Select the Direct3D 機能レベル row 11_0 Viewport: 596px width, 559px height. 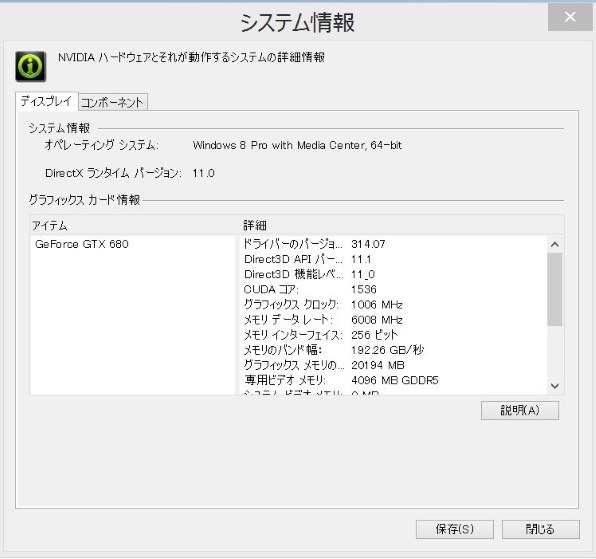(393, 274)
